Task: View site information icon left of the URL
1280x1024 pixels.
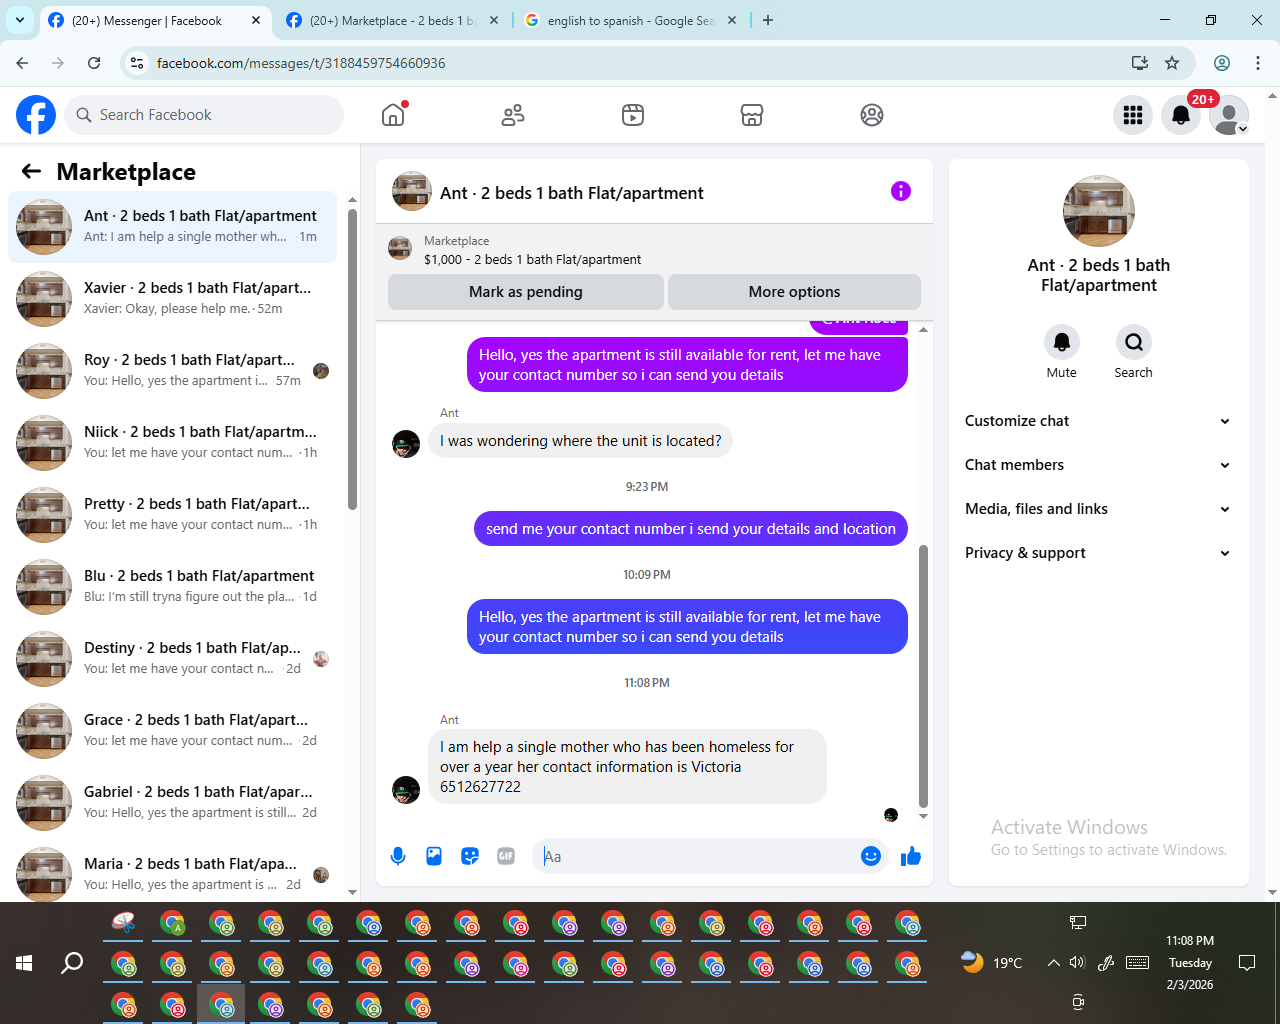Action: click(x=138, y=63)
